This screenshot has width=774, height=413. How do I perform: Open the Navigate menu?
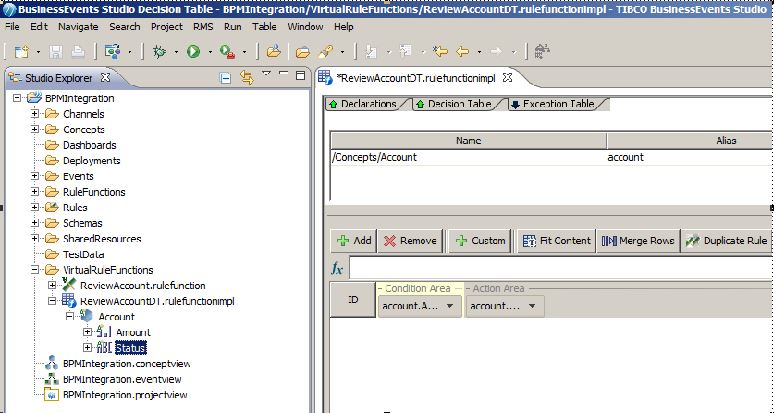click(78, 27)
